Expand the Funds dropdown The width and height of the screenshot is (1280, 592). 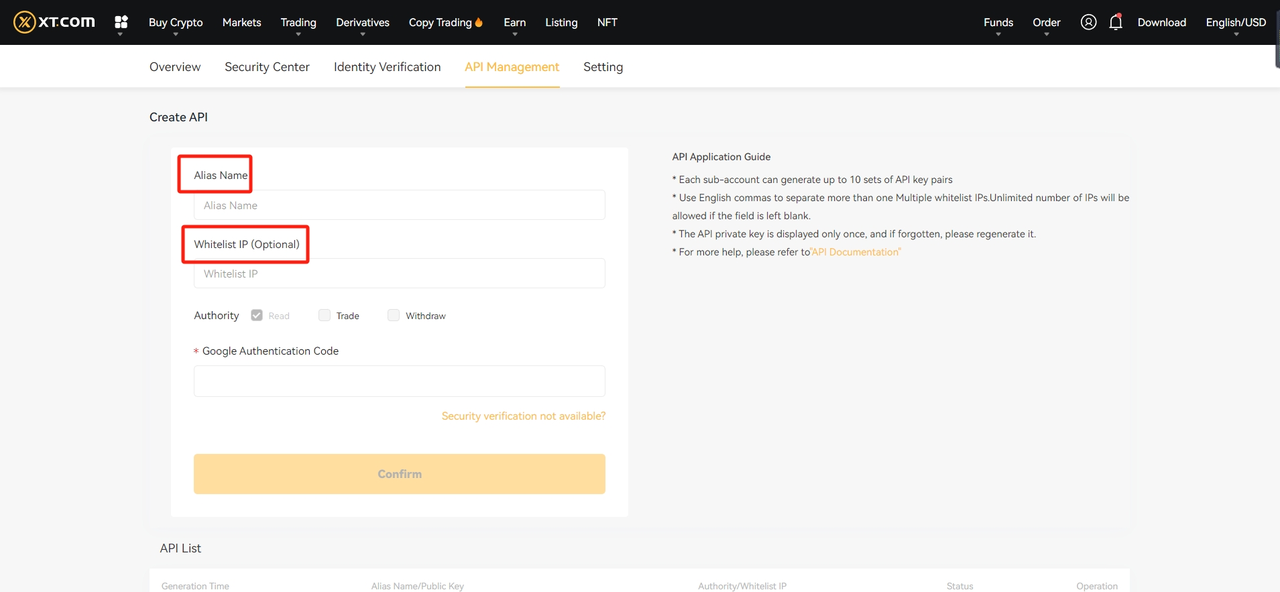click(998, 22)
